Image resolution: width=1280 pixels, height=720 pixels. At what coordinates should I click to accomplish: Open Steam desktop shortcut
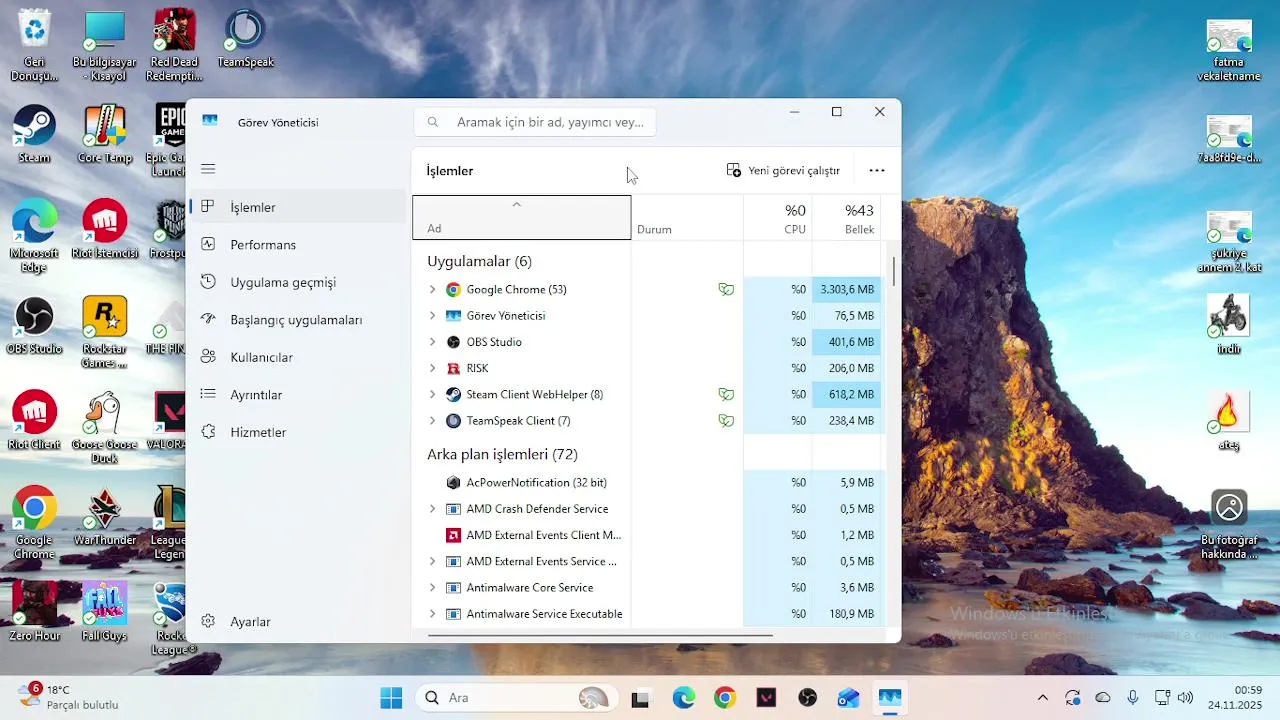[x=34, y=134]
